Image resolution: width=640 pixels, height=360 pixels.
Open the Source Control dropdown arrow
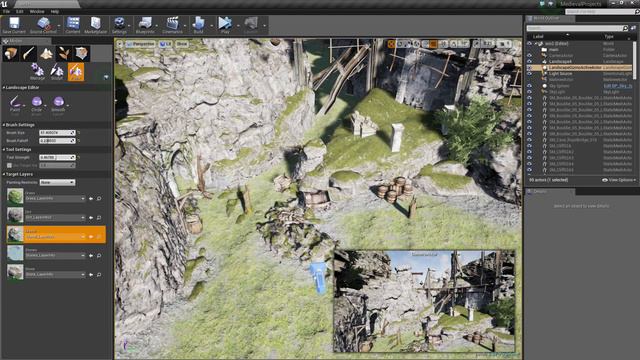(x=60, y=26)
